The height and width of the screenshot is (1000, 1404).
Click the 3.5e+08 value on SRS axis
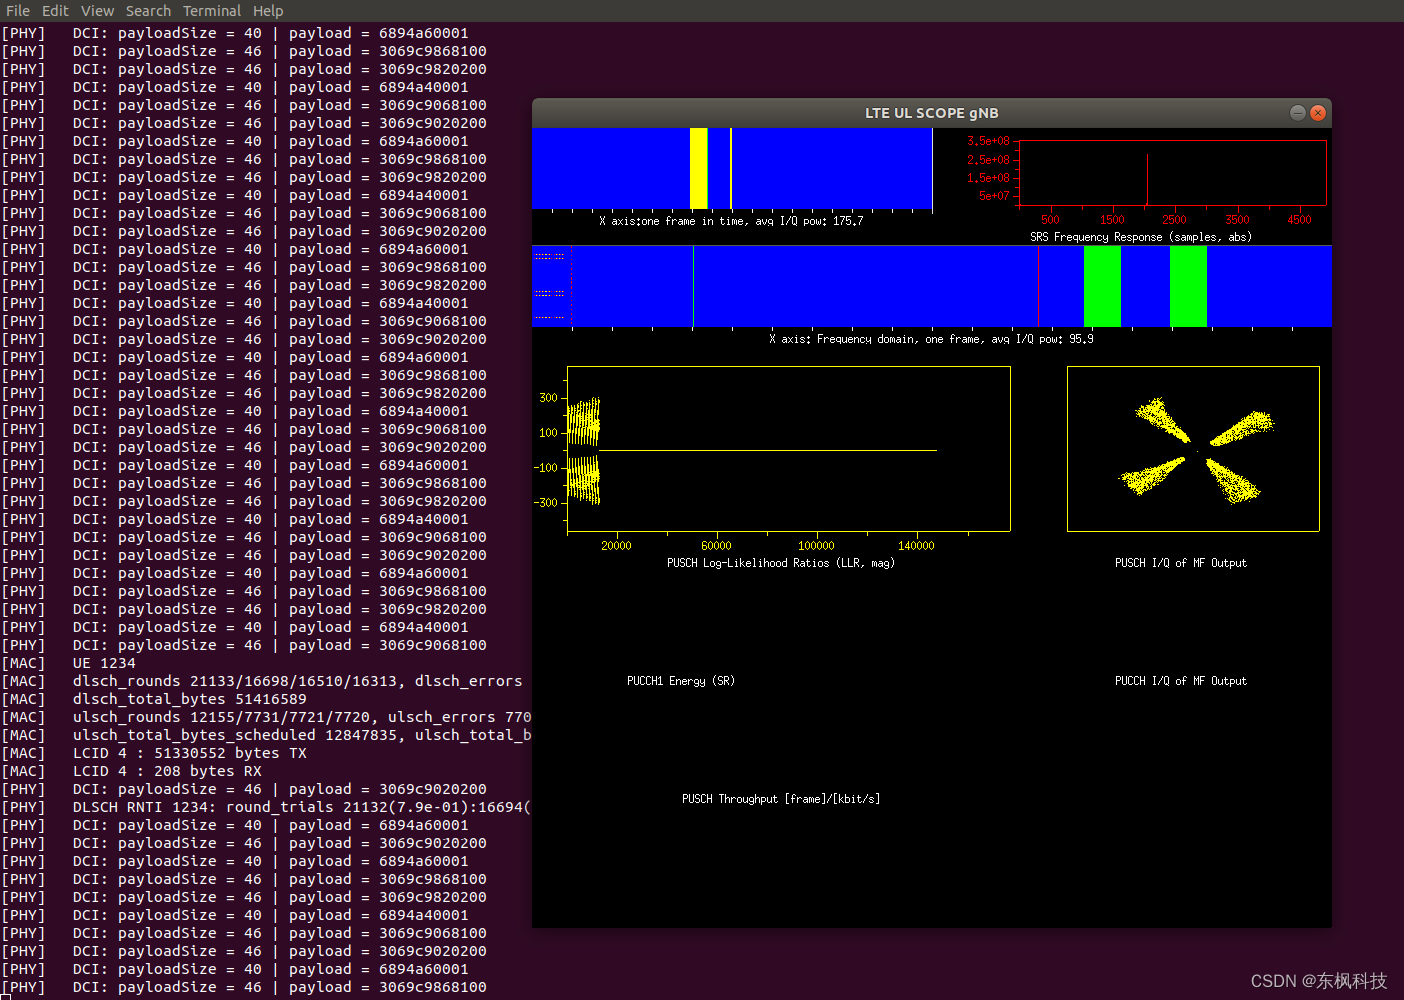coord(988,141)
